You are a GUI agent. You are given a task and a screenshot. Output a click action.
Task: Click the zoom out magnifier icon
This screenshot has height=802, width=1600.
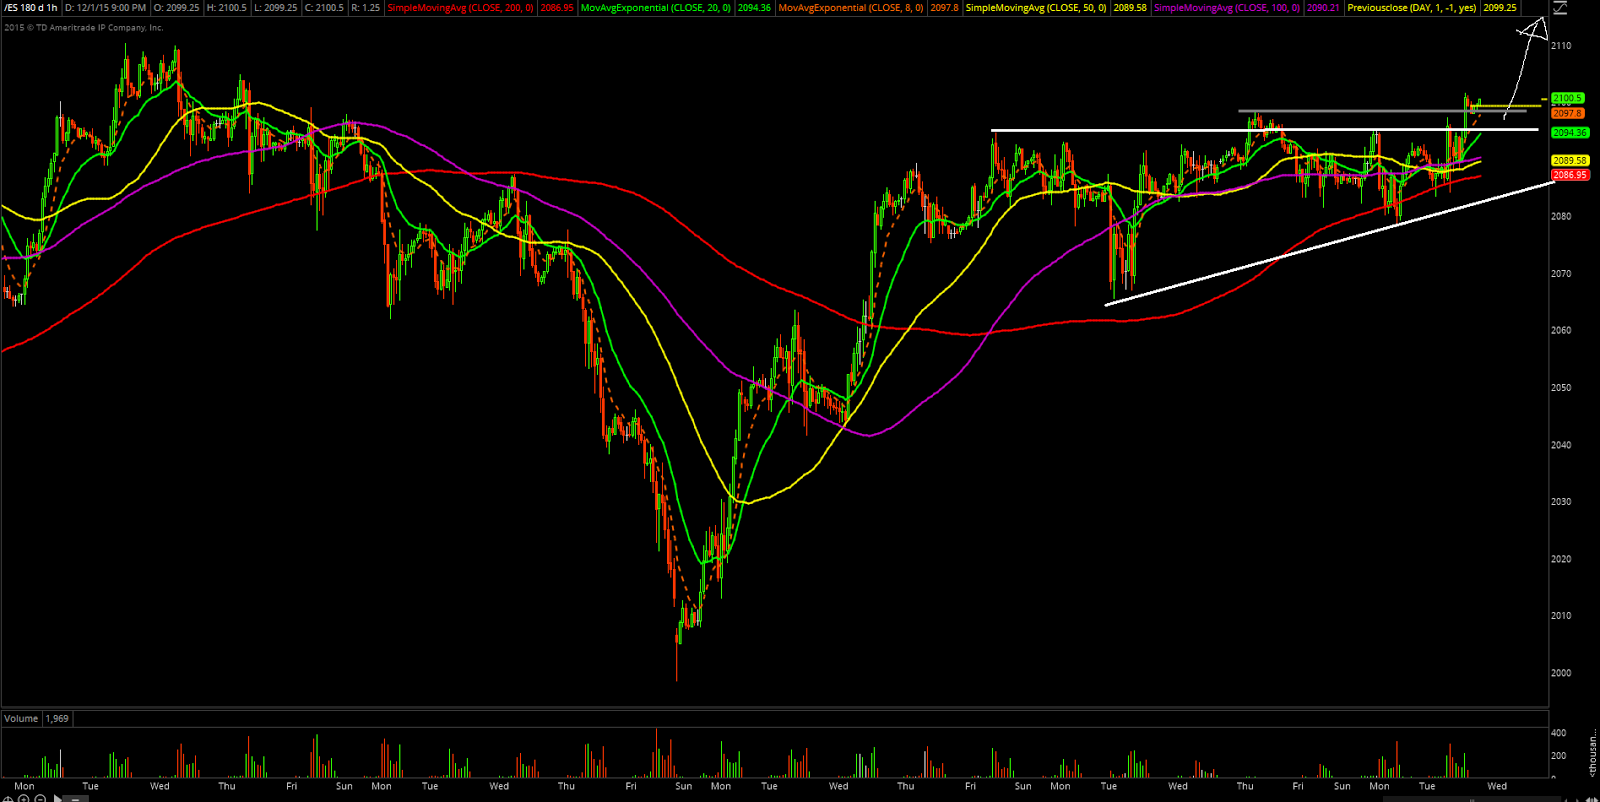[40, 798]
